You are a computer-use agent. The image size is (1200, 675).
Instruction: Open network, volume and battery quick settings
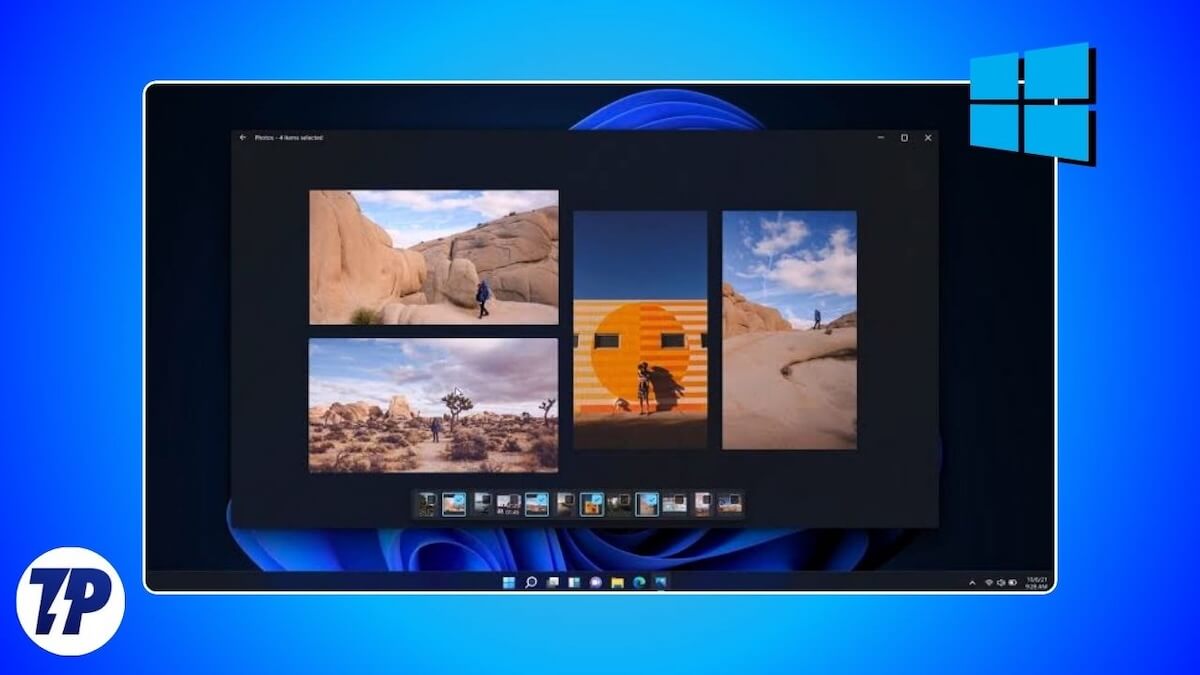click(1000, 582)
